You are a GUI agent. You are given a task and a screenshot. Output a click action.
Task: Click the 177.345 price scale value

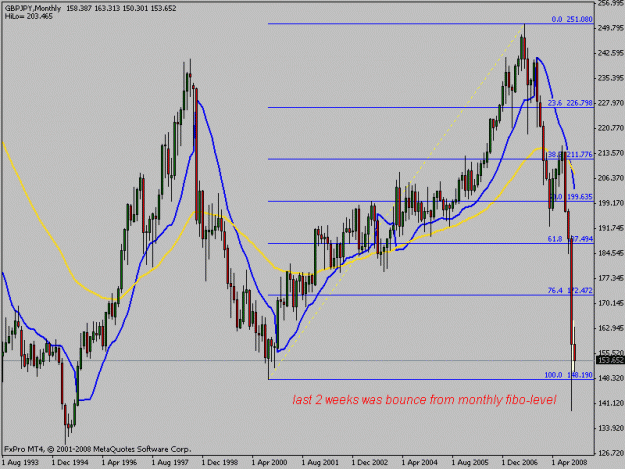610,278
